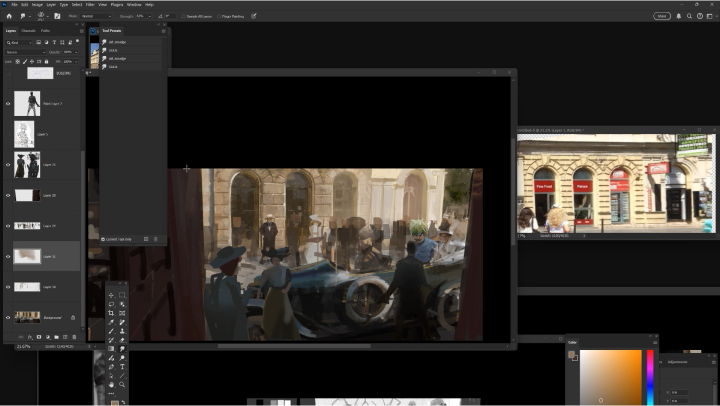This screenshot has height=406, width=720.
Task: Click the pressure-for-size icon in options bar
Action: [x=253, y=16]
